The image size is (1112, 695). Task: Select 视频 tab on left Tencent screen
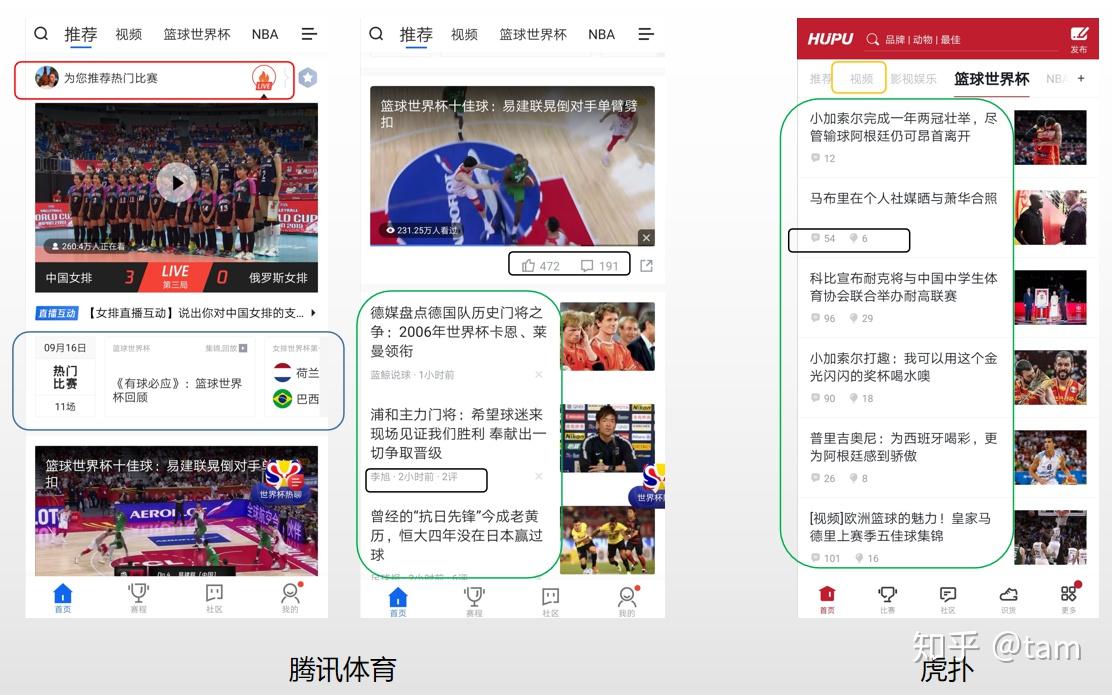128,34
